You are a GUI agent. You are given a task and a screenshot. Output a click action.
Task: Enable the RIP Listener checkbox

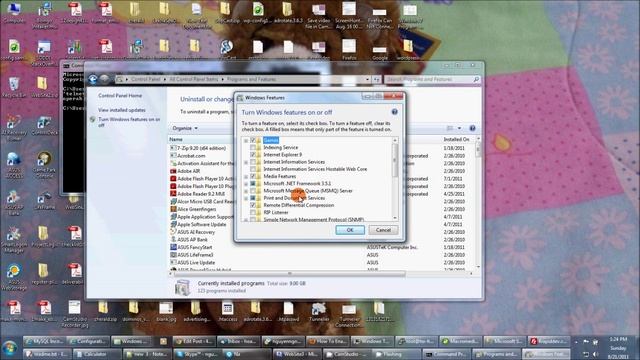click(x=253, y=213)
